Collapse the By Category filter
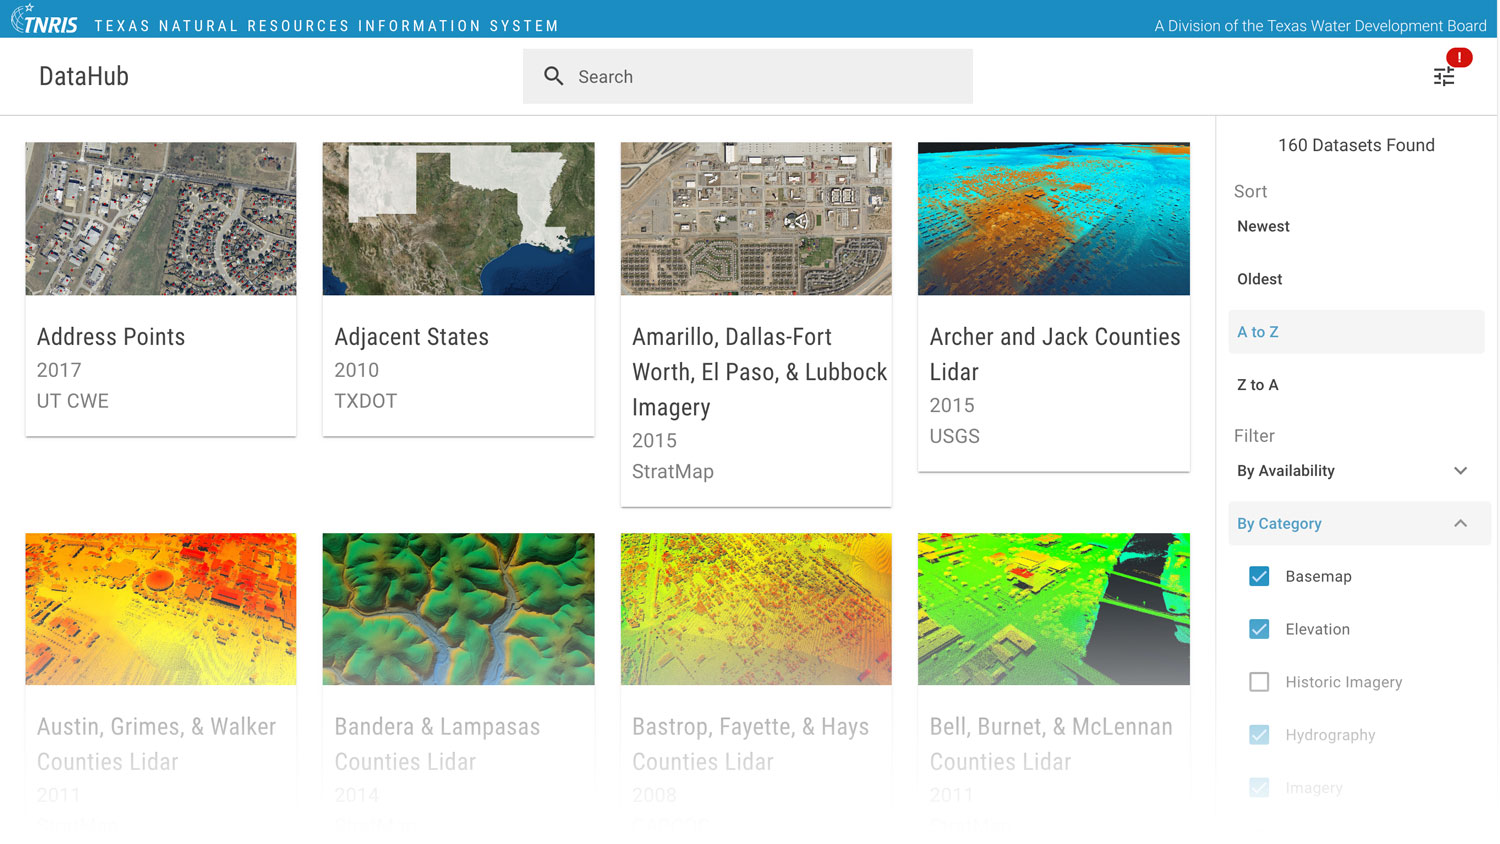Image resolution: width=1500 pixels, height=844 pixels. [1358, 523]
